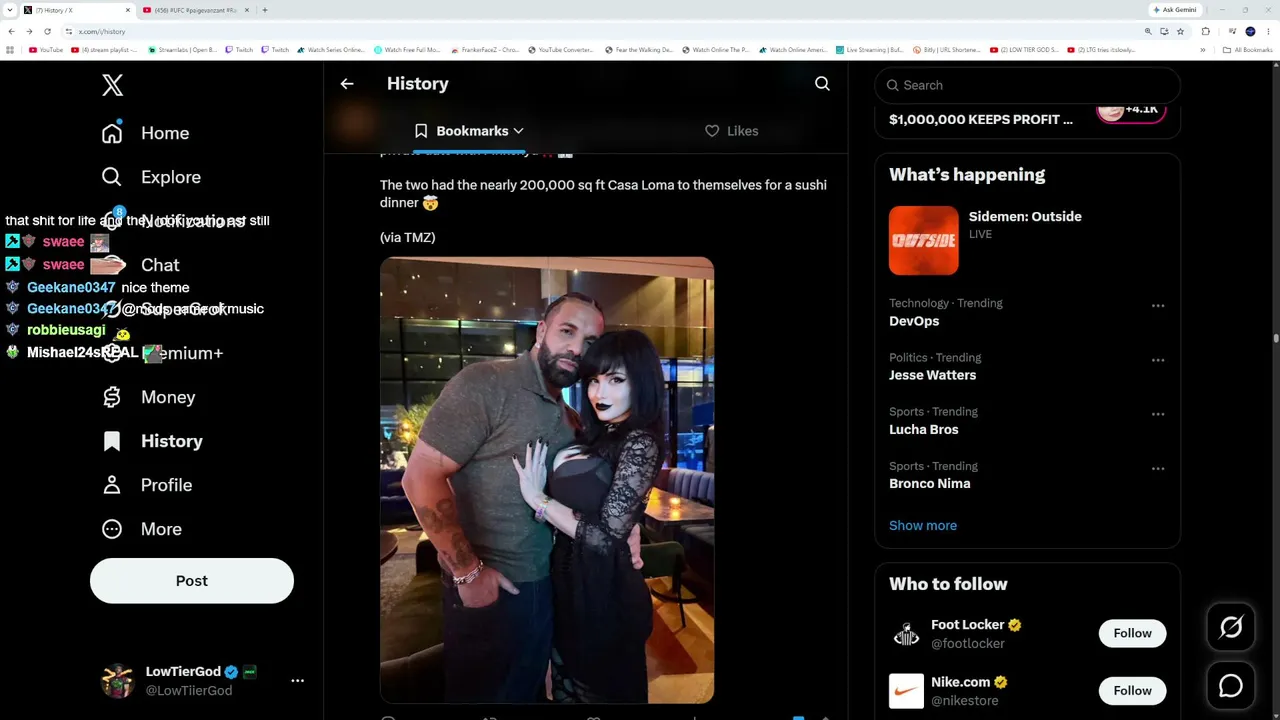The width and height of the screenshot is (1280, 720).
Task: Click the browser back button
Action: (x=11, y=31)
